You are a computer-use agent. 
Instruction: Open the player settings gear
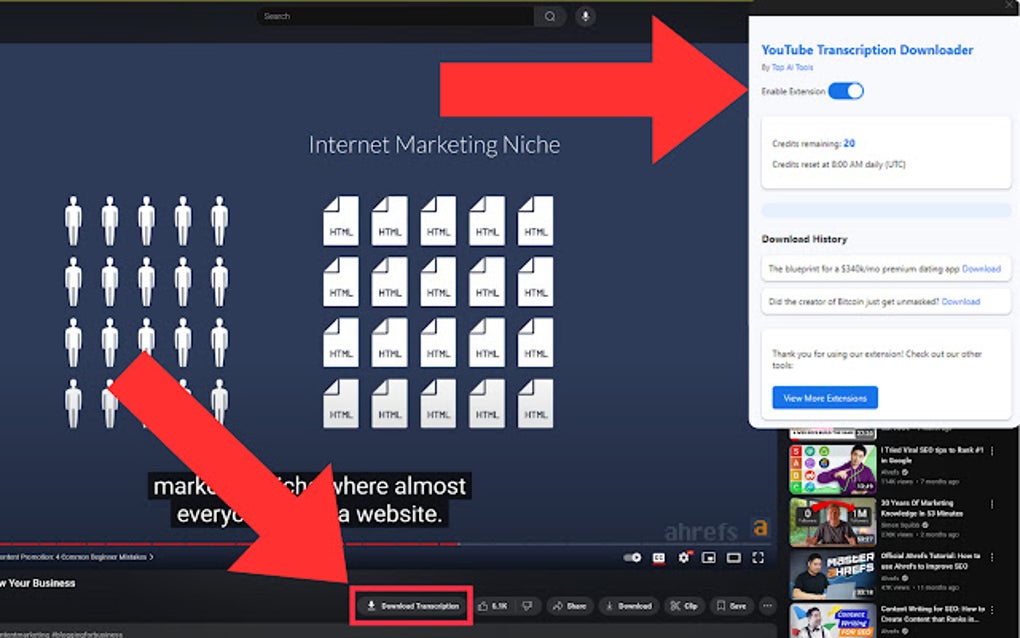click(683, 558)
